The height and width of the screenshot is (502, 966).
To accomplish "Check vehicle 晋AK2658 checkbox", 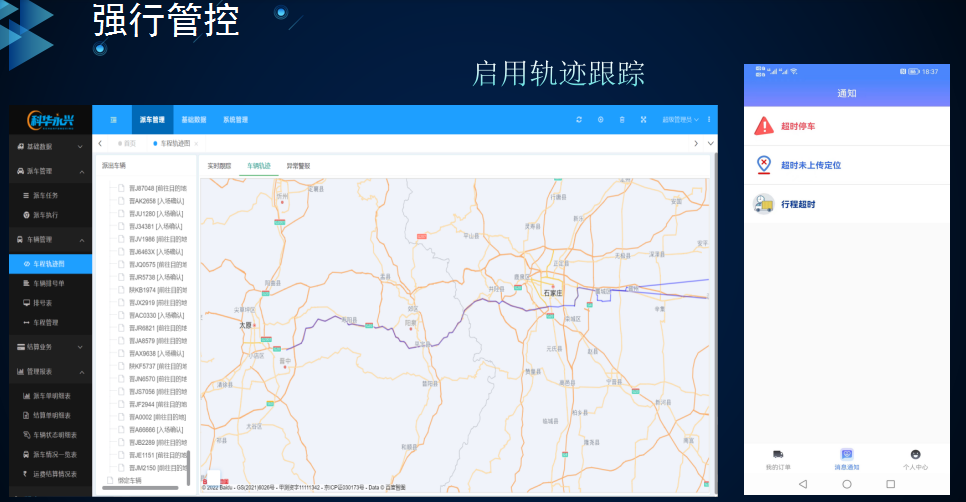I will 121,201.
